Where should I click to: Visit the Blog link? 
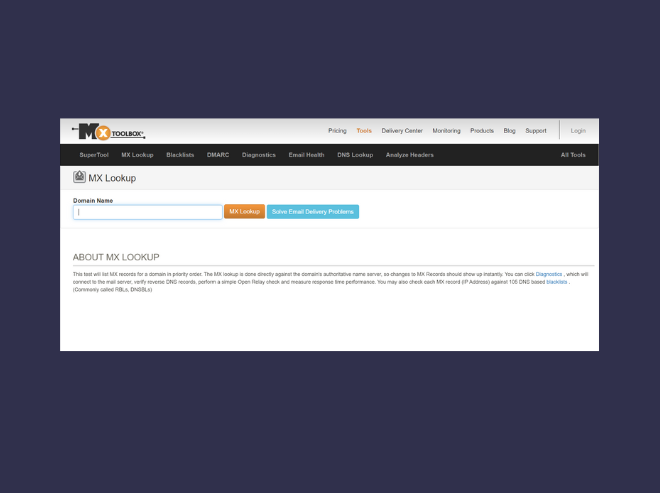pyautogui.click(x=509, y=131)
